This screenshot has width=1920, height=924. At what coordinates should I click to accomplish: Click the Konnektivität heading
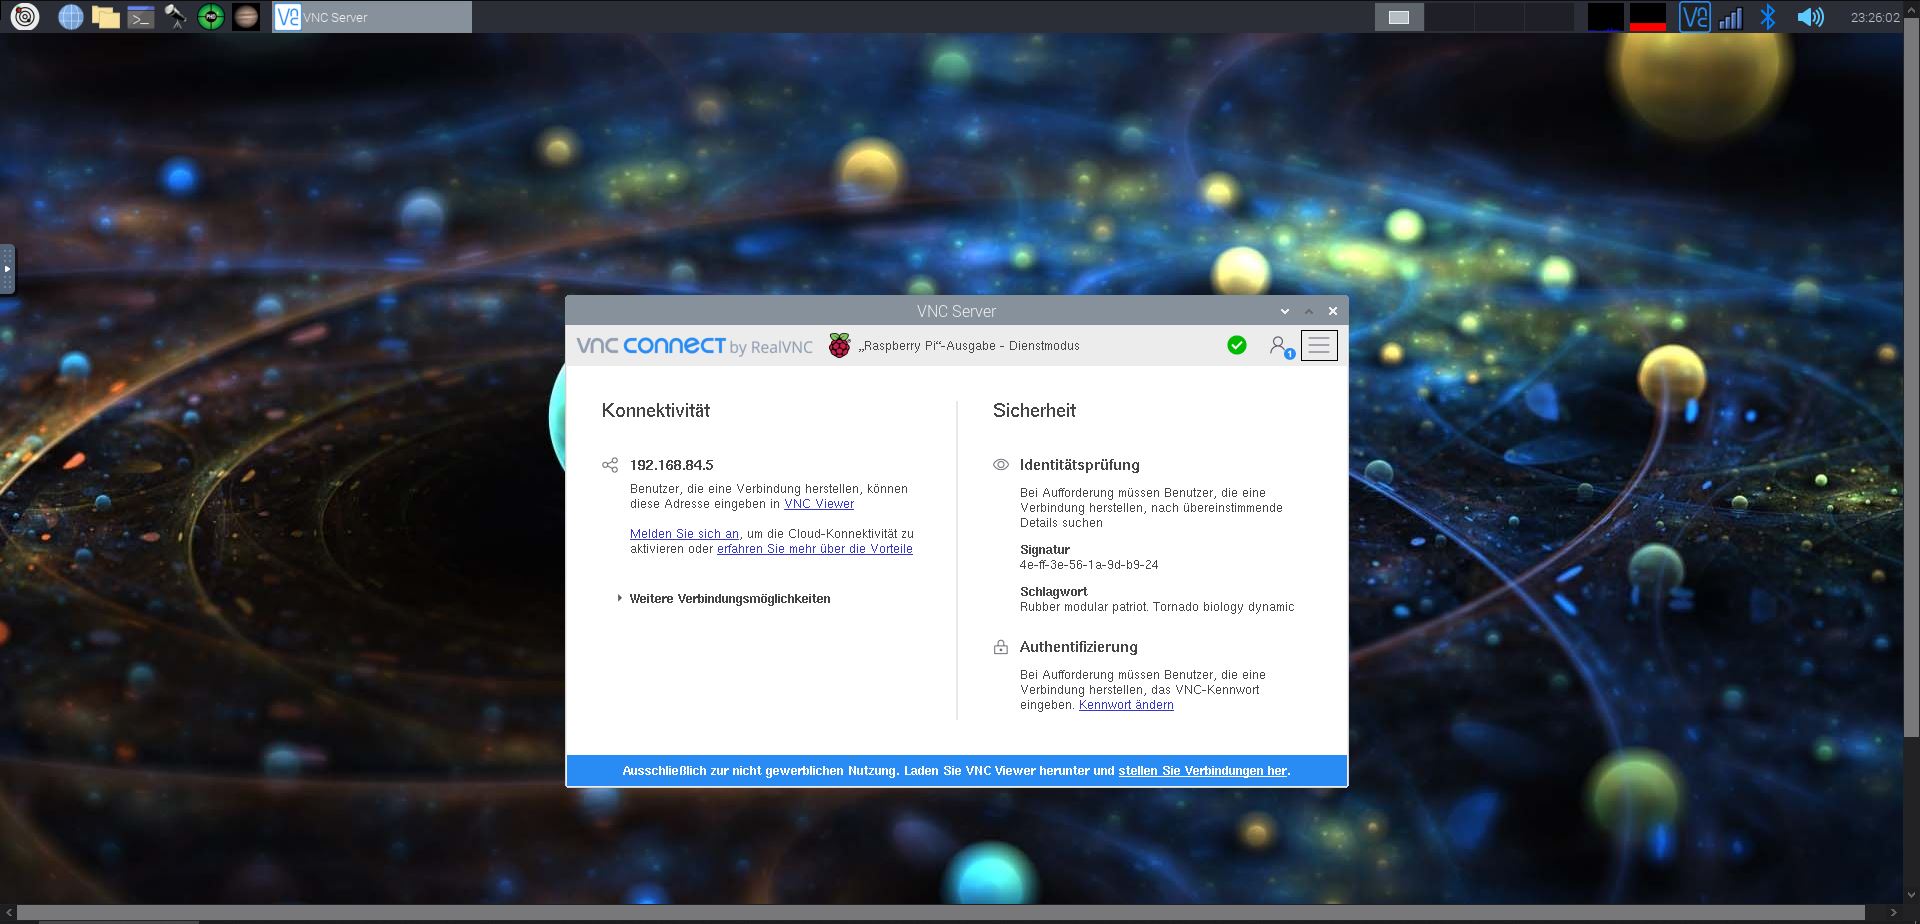coord(656,410)
